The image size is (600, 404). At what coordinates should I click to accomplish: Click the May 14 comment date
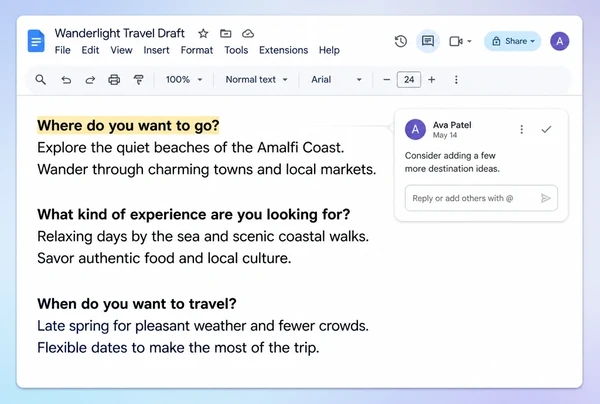pyautogui.click(x=445, y=135)
